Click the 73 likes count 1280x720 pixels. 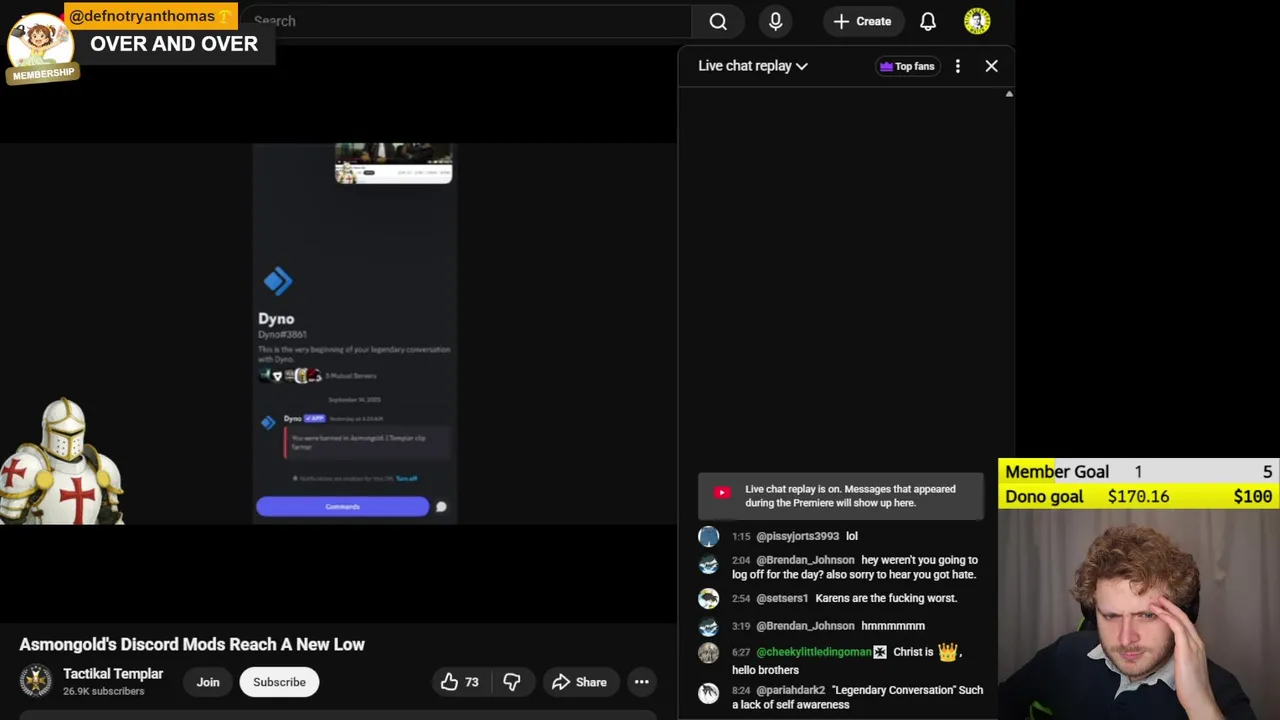472,682
